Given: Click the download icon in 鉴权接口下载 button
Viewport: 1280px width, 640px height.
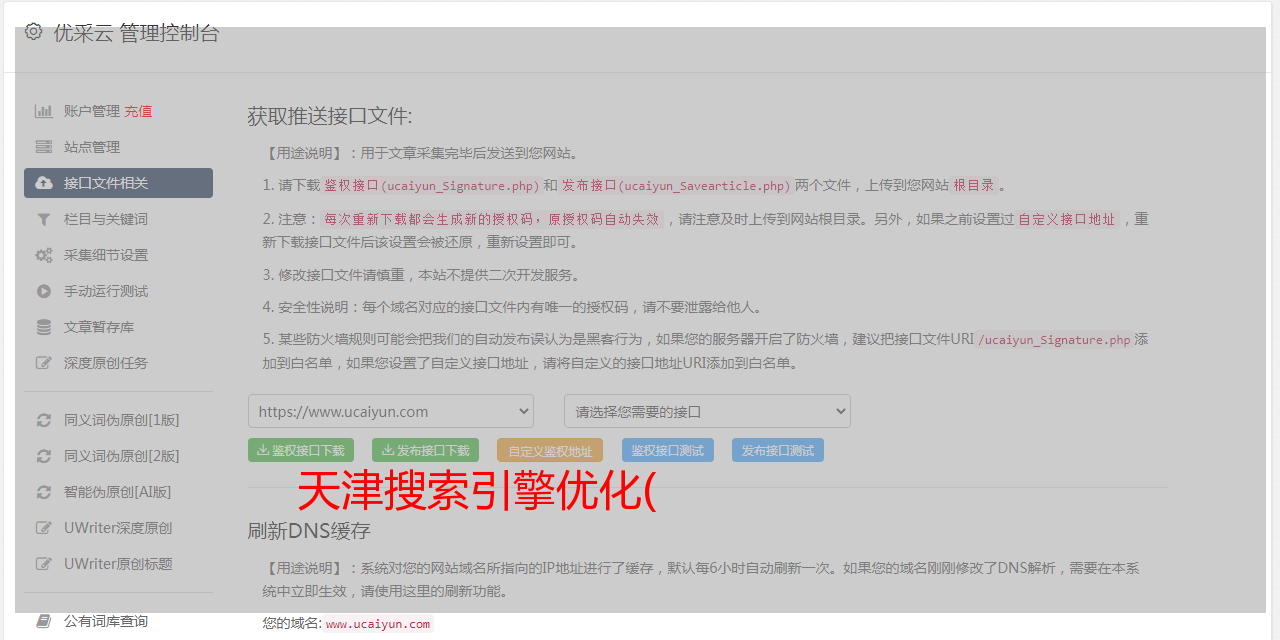Looking at the screenshot, I should (x=263, y=450).
